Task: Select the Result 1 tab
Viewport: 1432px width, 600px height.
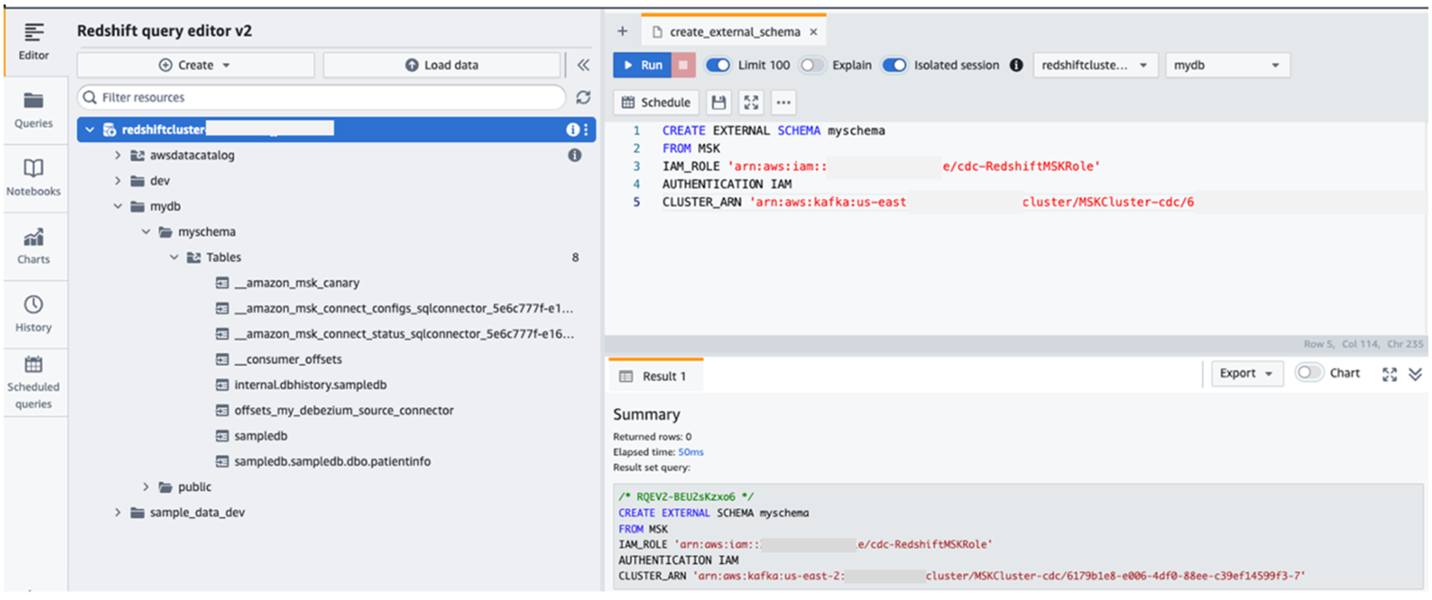Action: (x=654, y=376)
